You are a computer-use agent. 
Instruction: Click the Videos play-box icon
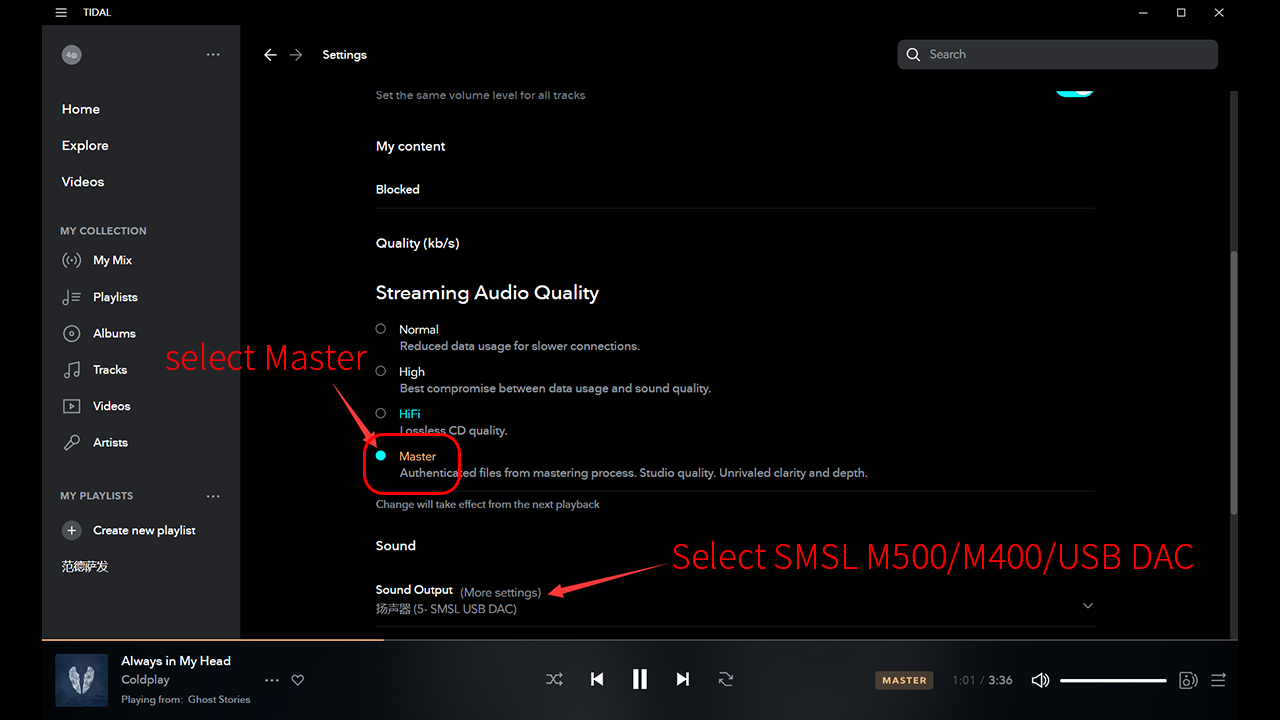pyautogui.click(x=72, y=406)
